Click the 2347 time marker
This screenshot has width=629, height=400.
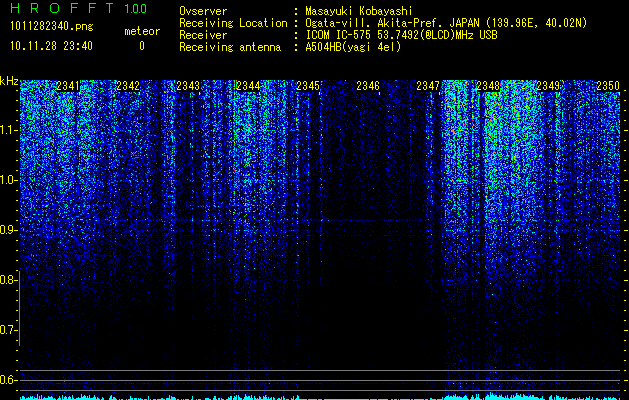pyautogui.click(x=428, y=86)
